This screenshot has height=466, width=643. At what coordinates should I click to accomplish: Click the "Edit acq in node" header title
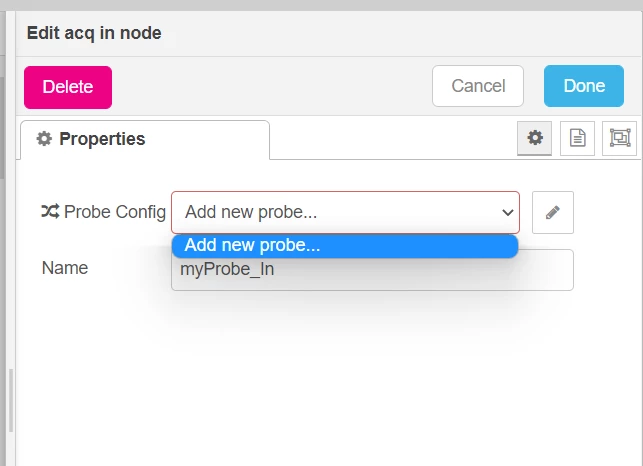point(94,33)
